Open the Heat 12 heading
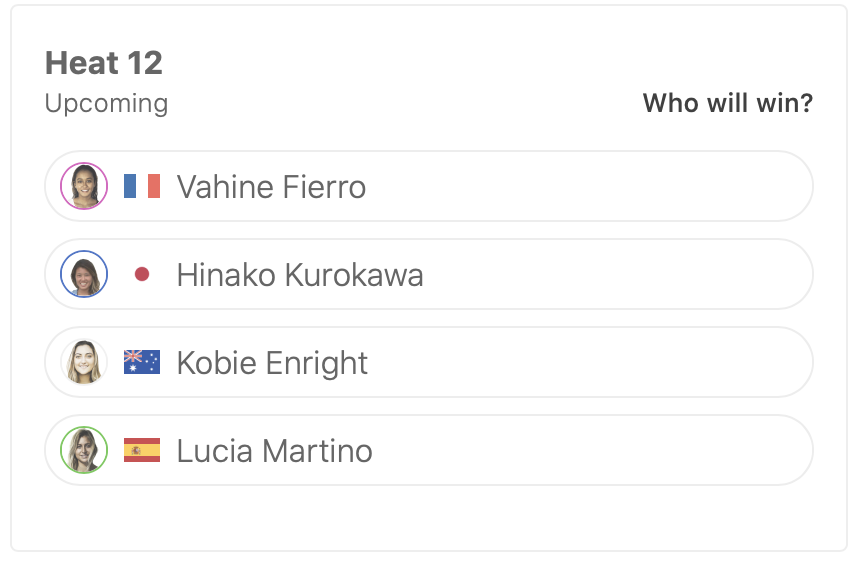The height and width of the screenshot is (564, 852). [104, 63]
